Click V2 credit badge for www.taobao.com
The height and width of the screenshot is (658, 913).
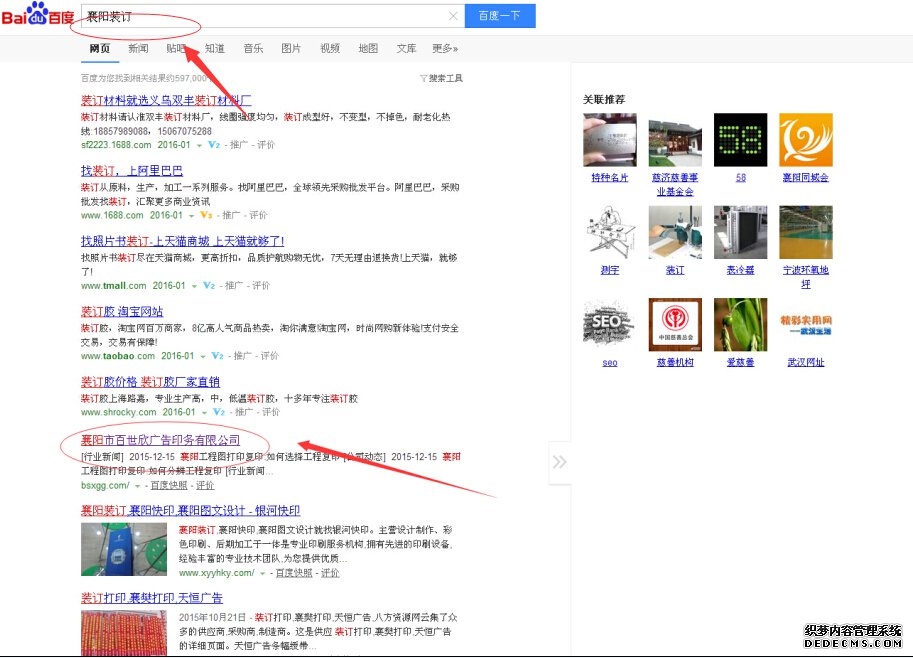point(217,356)
